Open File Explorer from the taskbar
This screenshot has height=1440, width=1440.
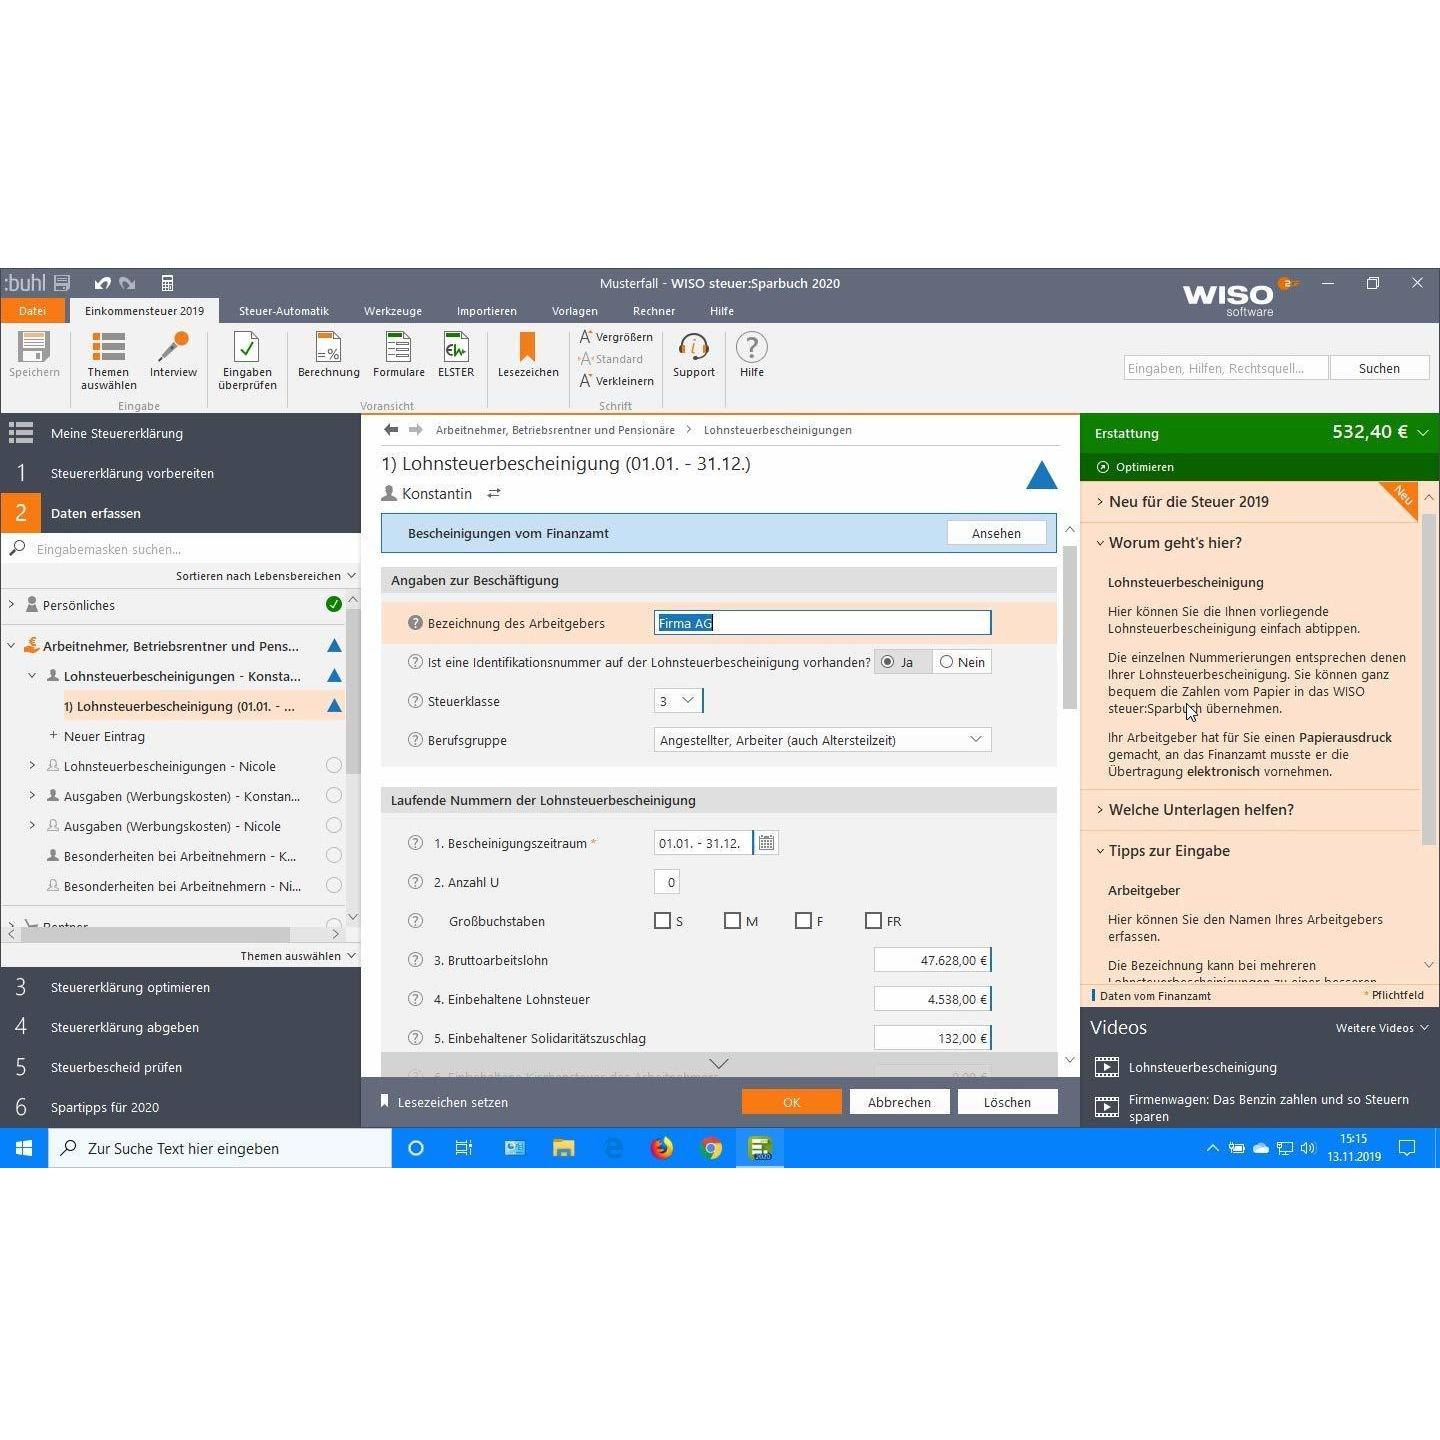(564, 1148)
